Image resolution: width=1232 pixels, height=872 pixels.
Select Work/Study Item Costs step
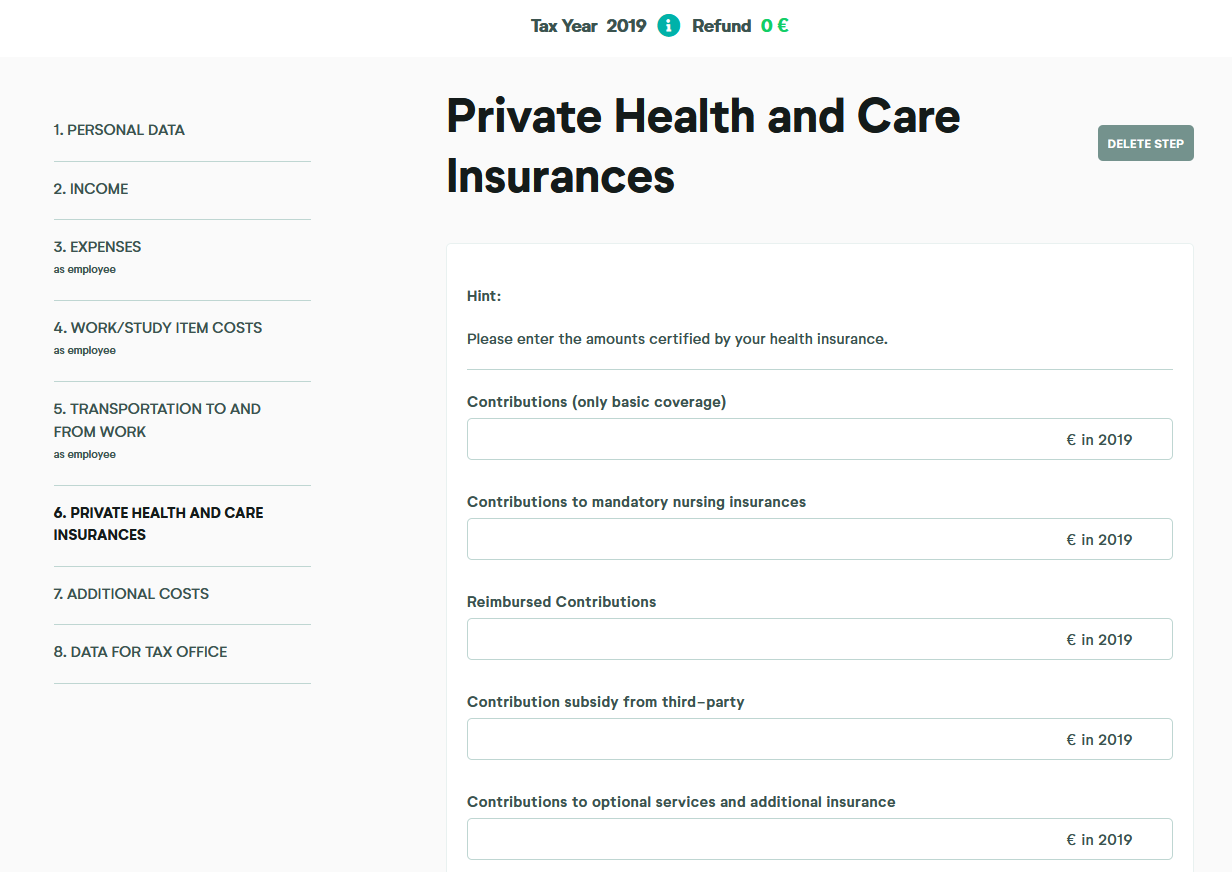(158, 338)
